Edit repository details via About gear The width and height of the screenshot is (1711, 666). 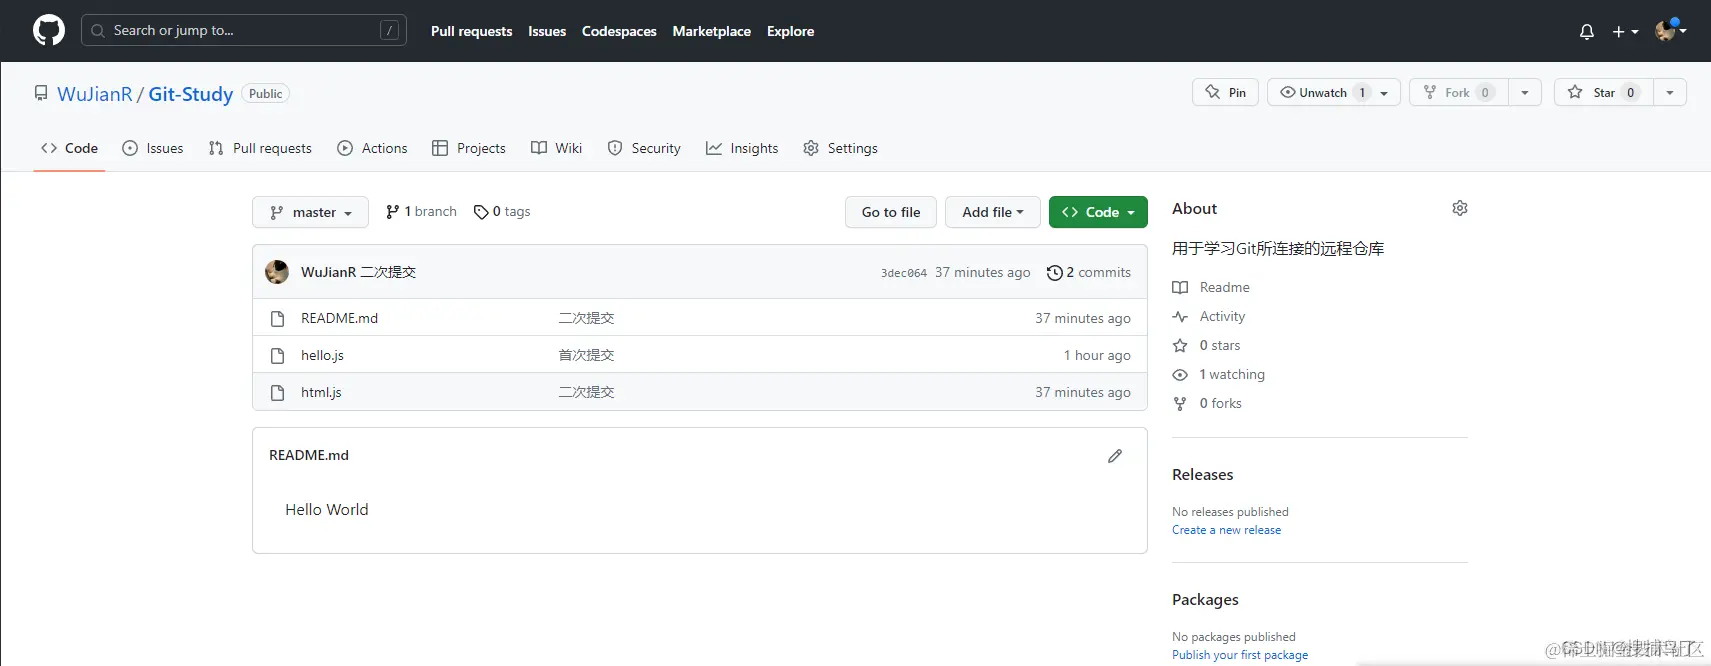point(1460,208)
